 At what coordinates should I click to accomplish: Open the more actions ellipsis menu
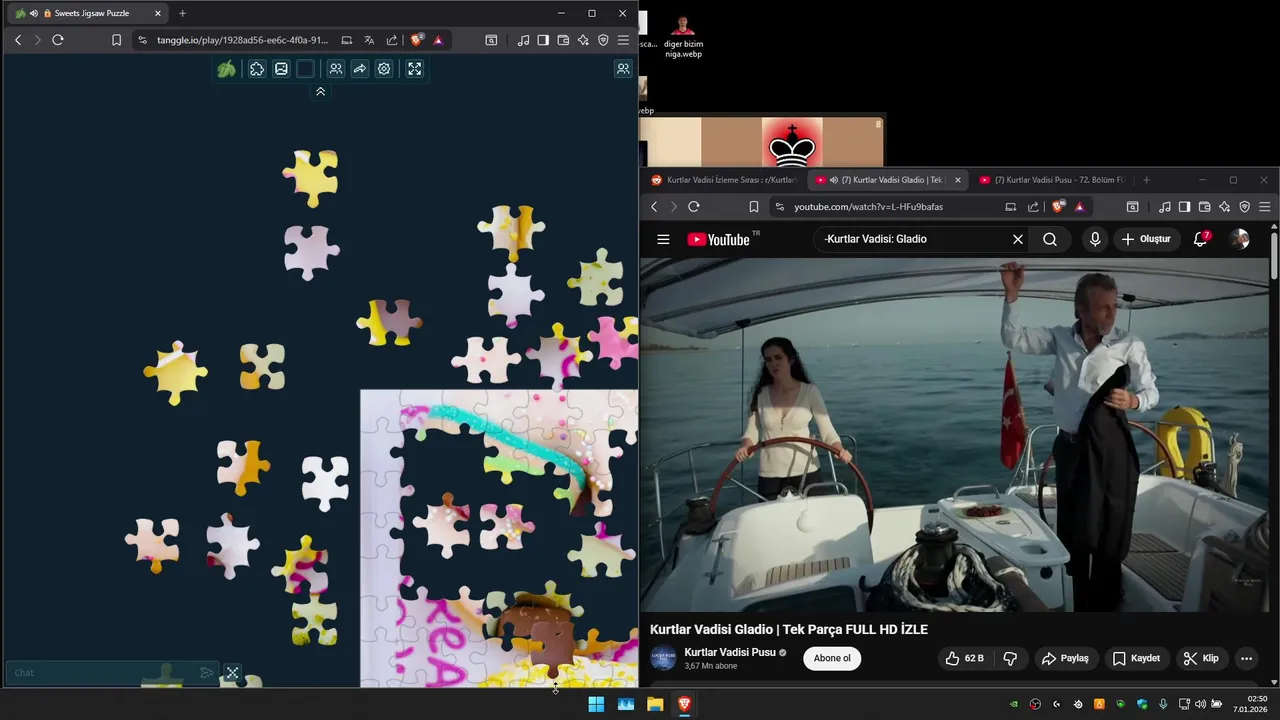click(1246, 658)
